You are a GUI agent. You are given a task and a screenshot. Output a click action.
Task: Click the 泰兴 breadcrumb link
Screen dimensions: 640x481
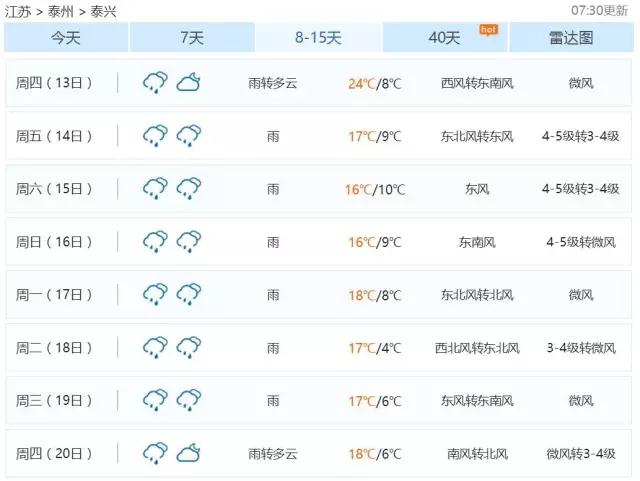[104, 11]
